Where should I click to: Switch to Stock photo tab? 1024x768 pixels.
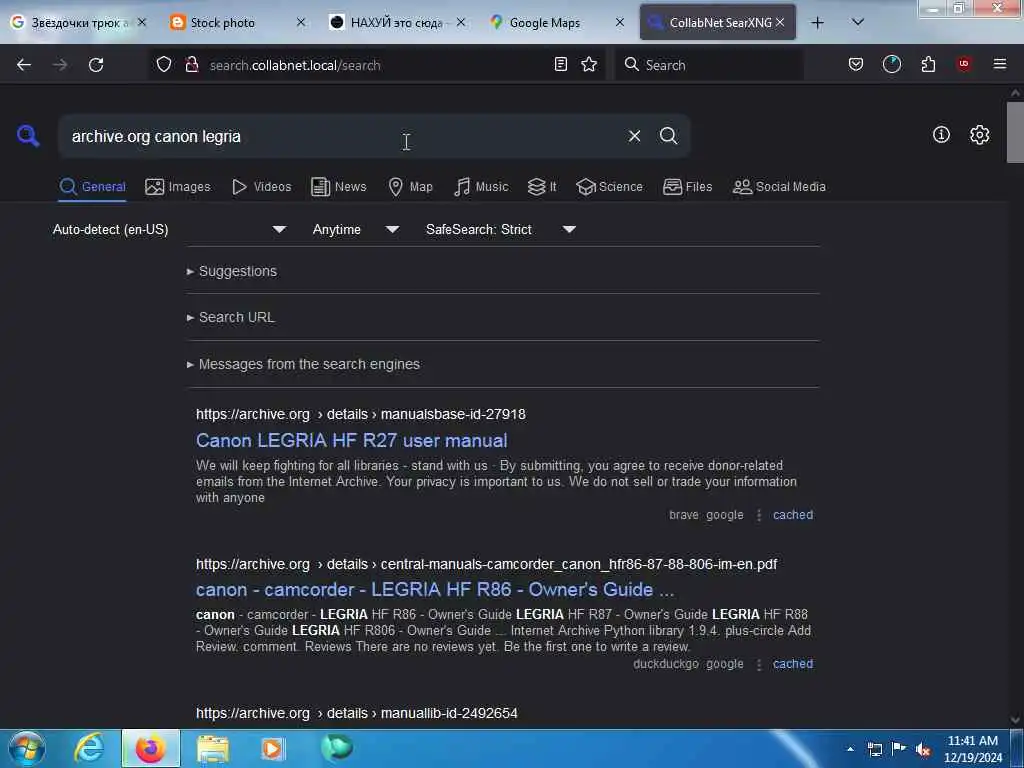[x=222, y=23]
